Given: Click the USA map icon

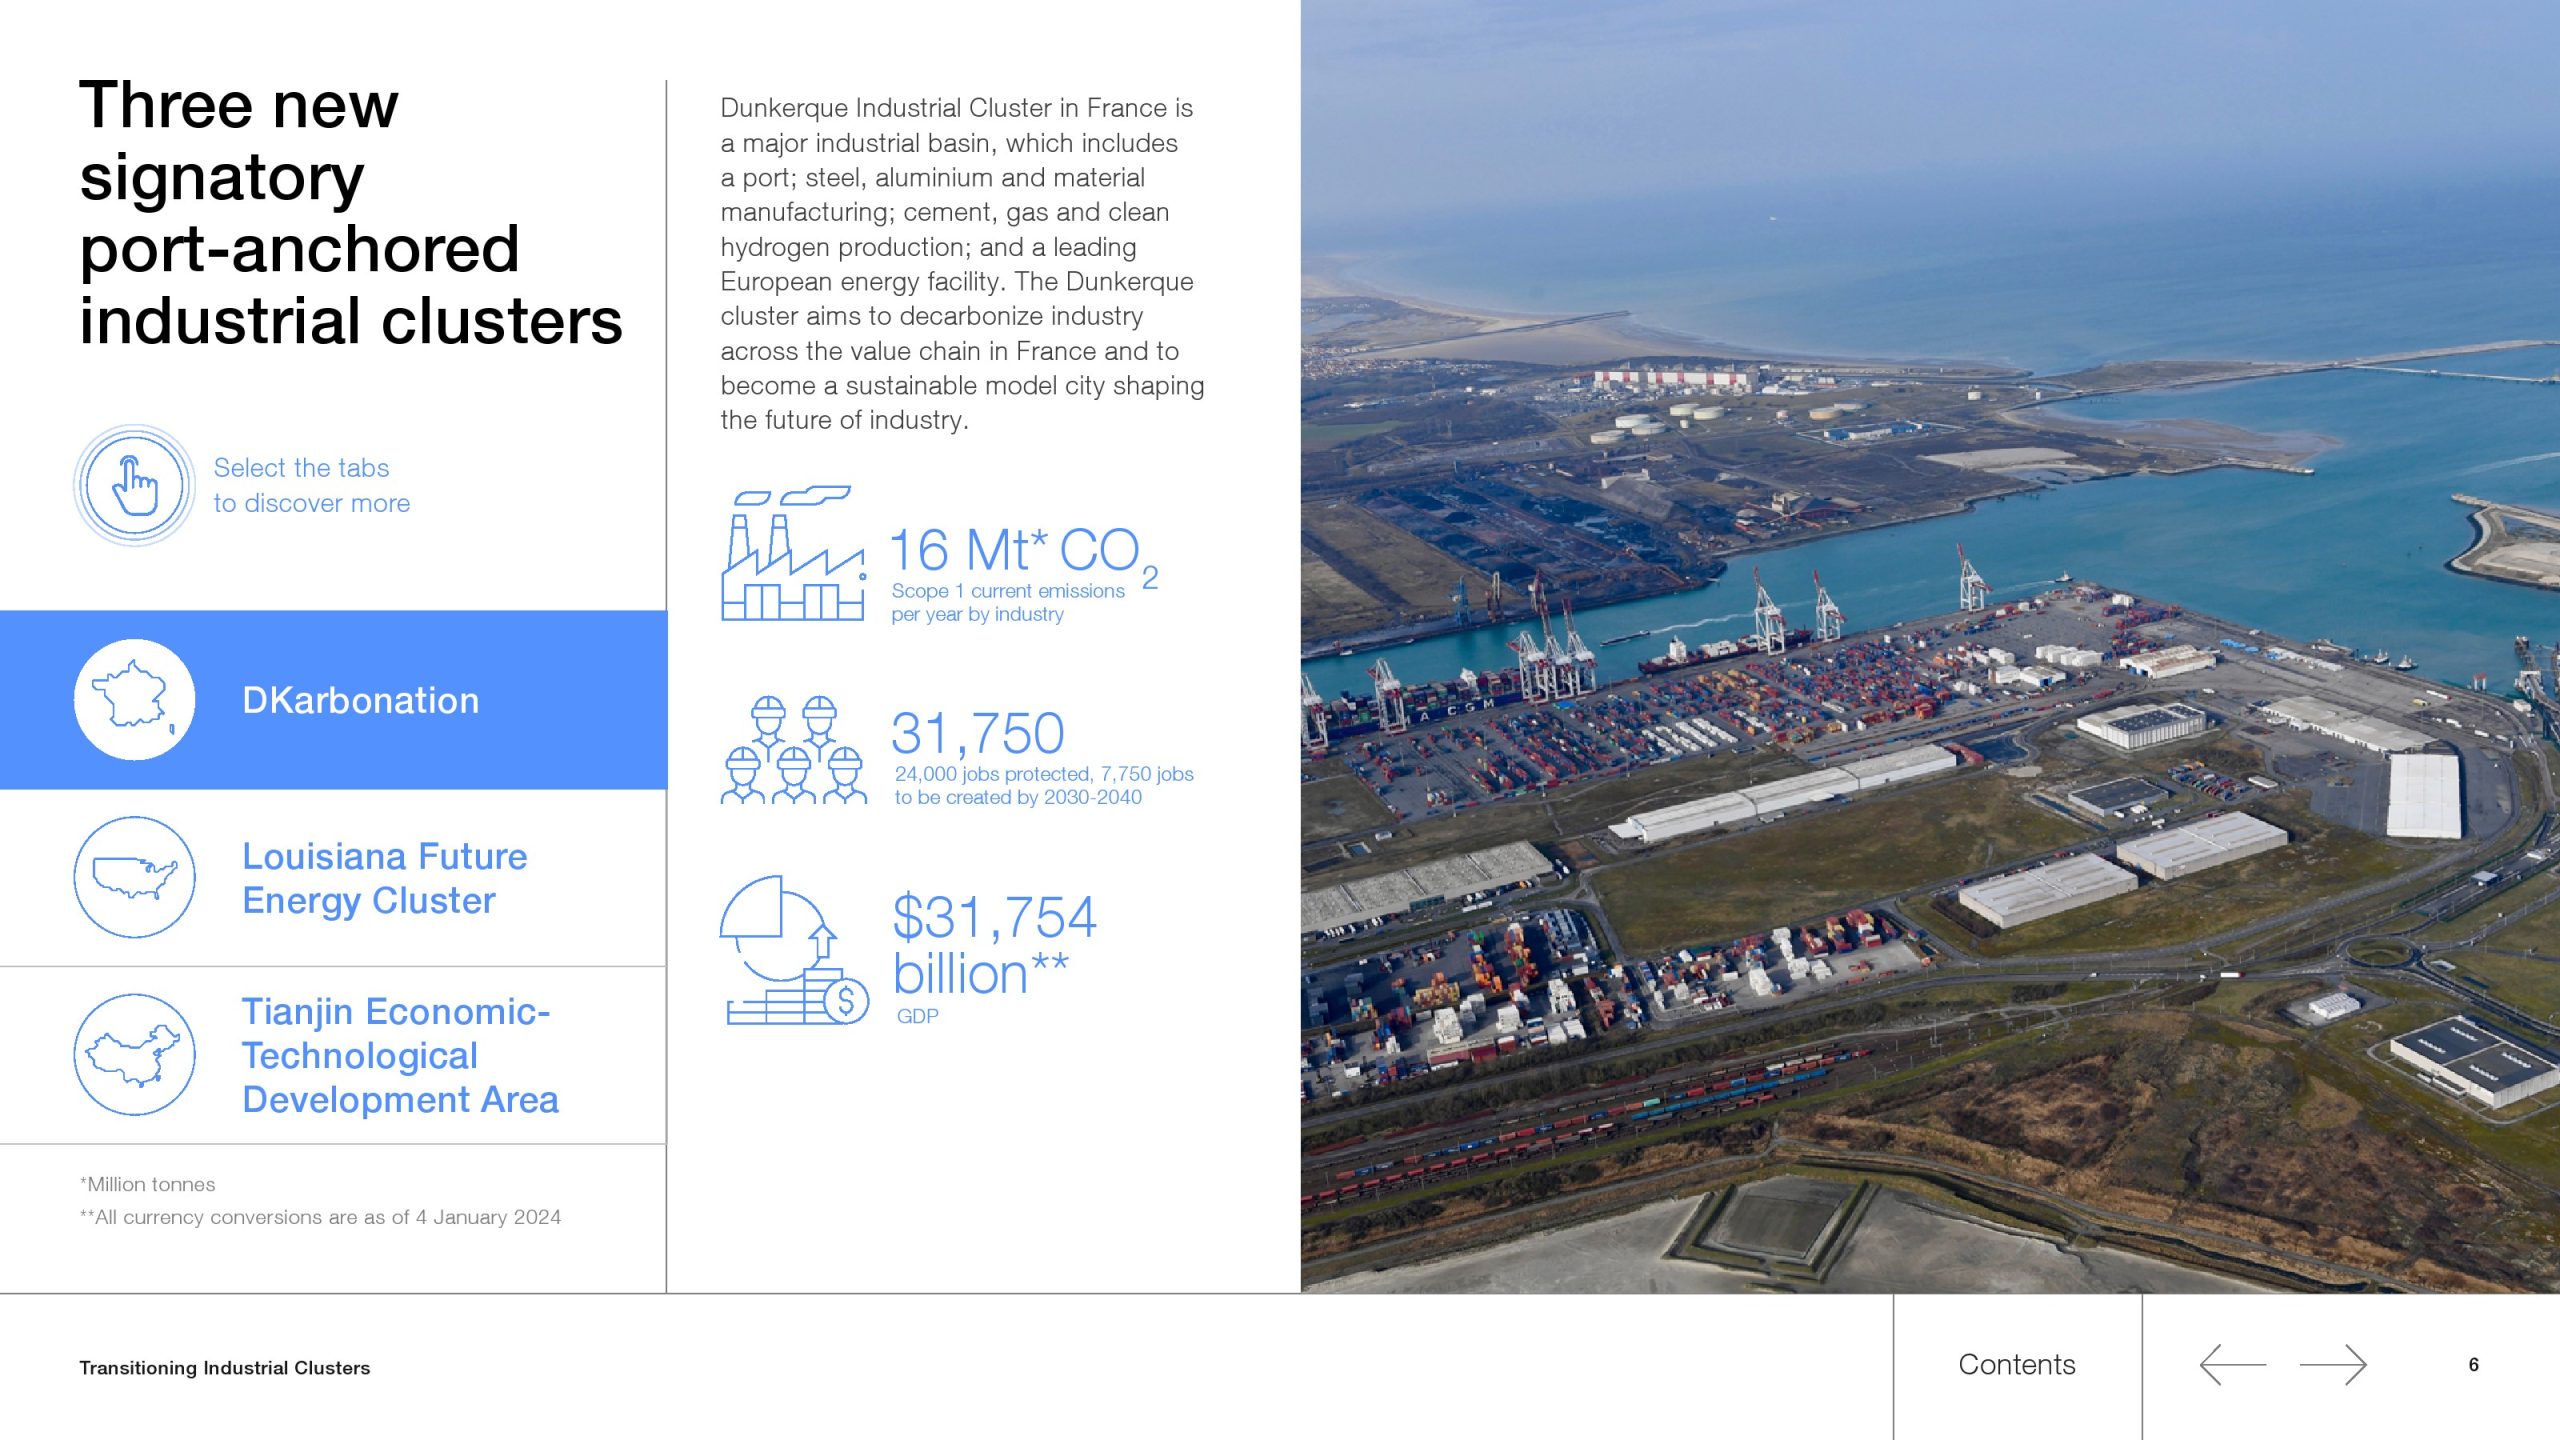Looking at the screenshot, I should coord(134,877).
